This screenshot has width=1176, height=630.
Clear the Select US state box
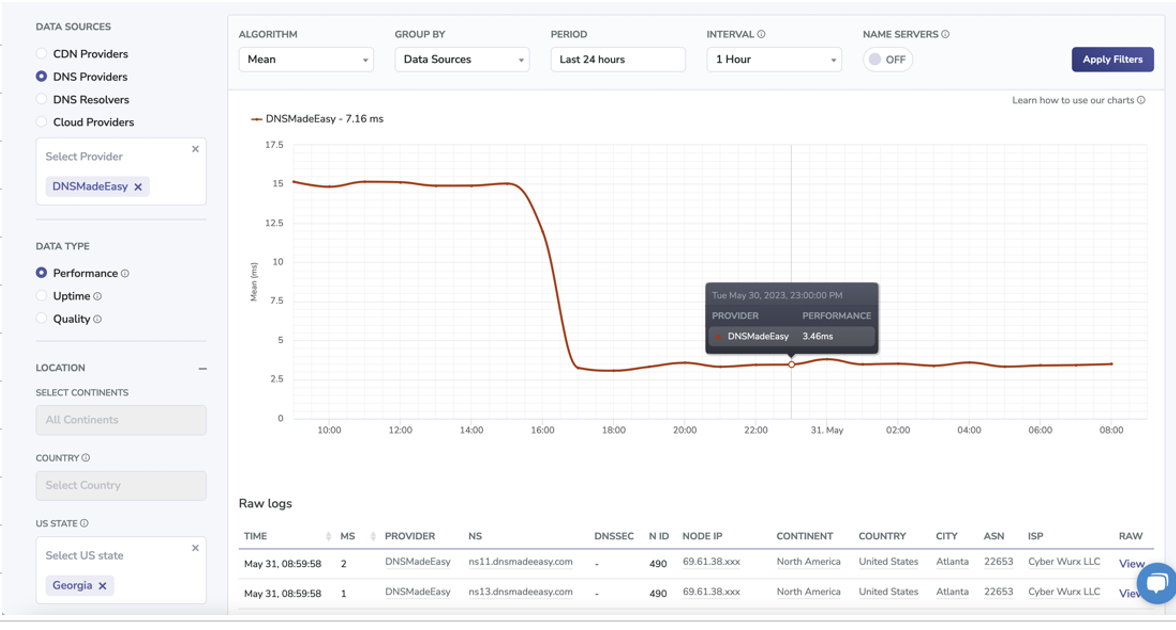pyautogui.click(x=195, y=548)
